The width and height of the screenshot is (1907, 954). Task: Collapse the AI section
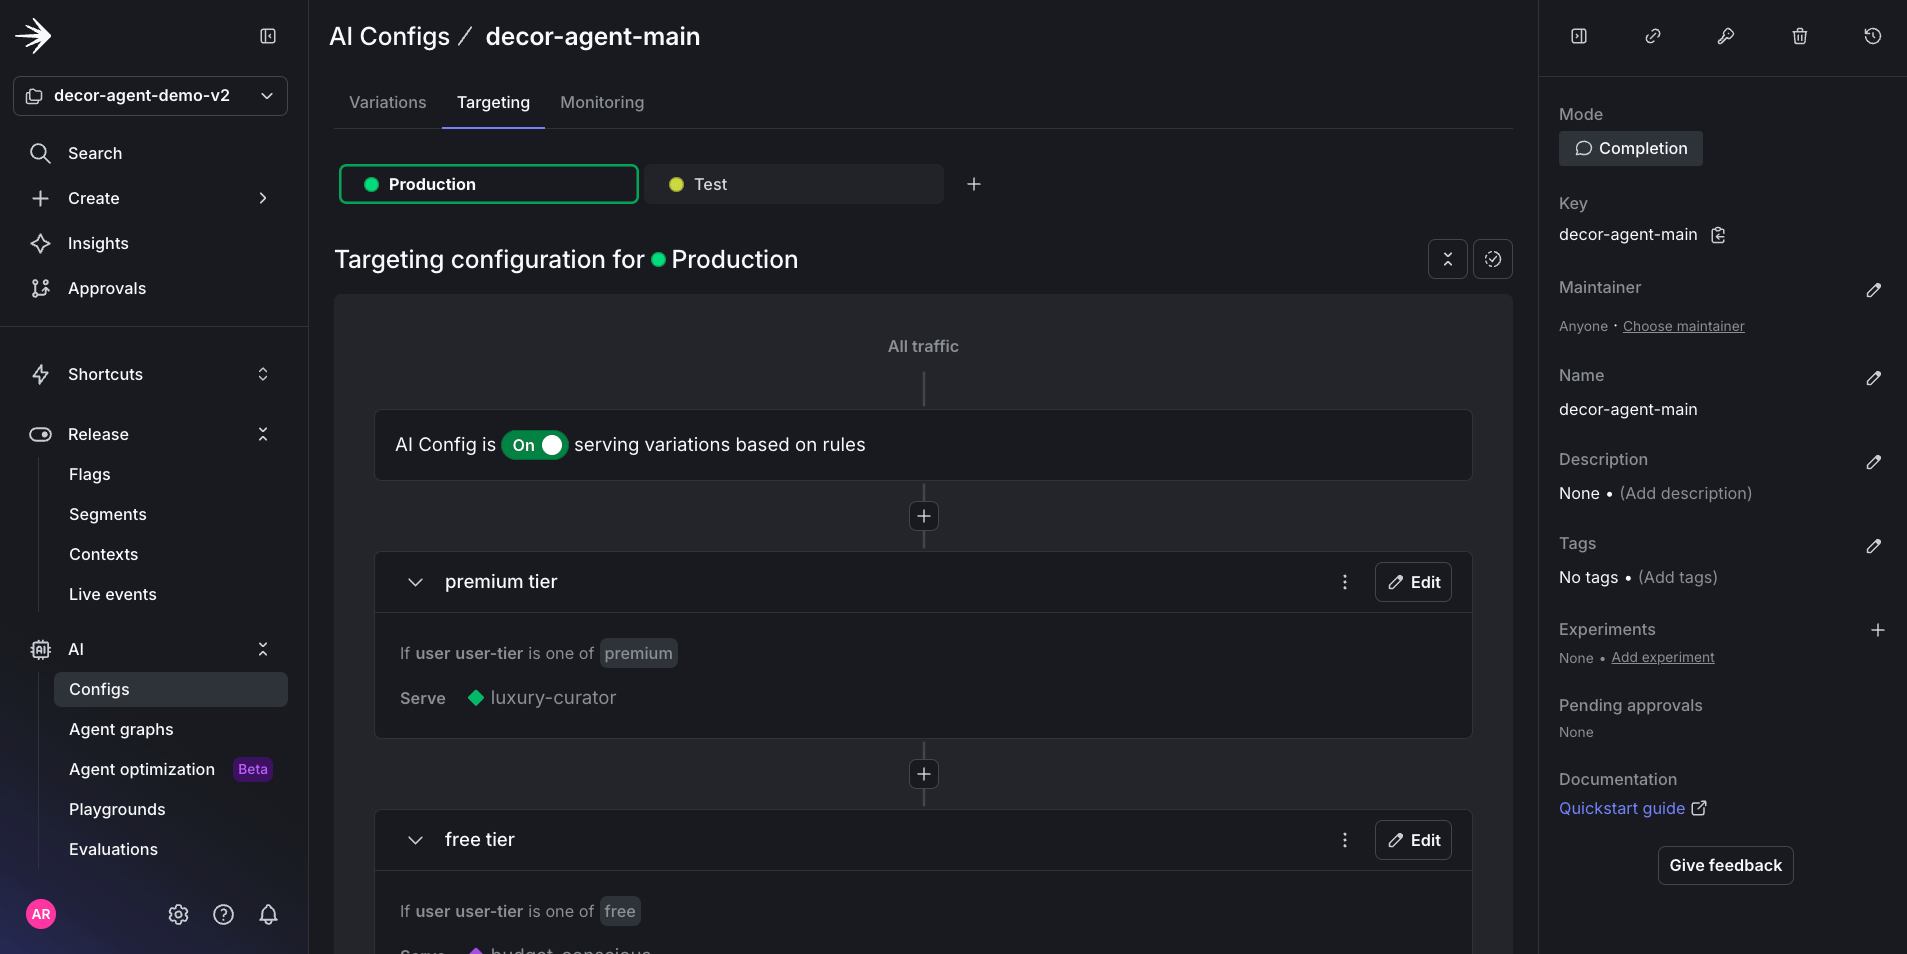263,649
